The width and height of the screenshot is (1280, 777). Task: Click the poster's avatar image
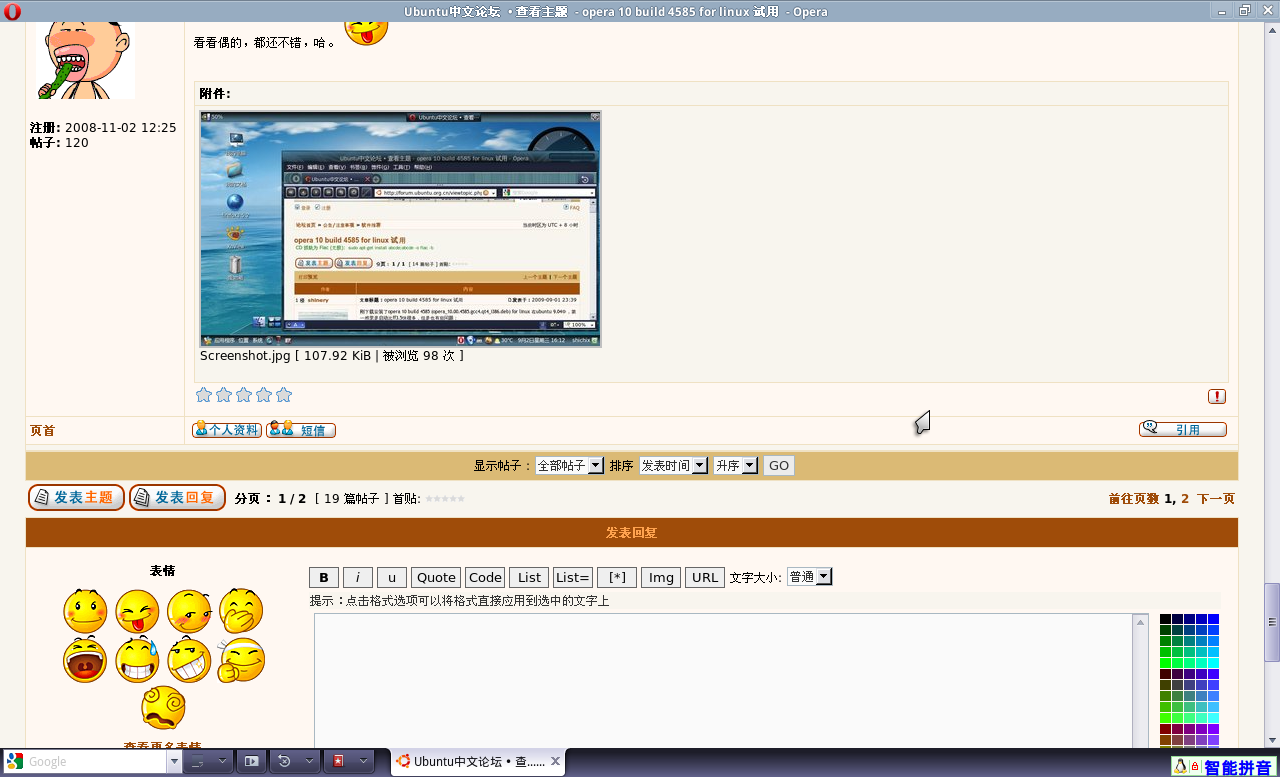(x=85, y=60)
